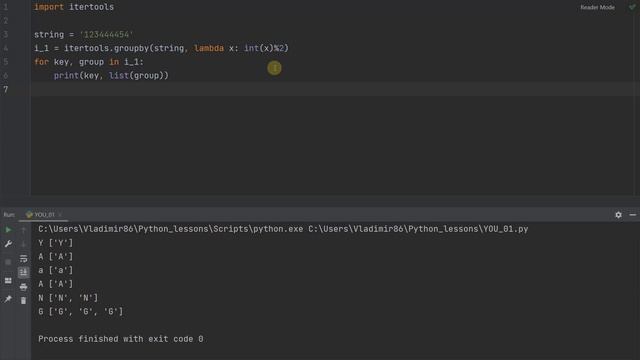
Task: Click 'Process finished with exit code 0'
Action: 121,339
